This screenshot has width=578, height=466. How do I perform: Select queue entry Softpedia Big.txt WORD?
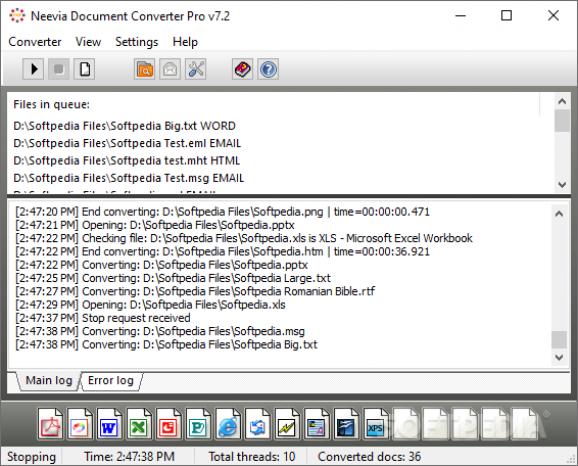tap(125, 126)
